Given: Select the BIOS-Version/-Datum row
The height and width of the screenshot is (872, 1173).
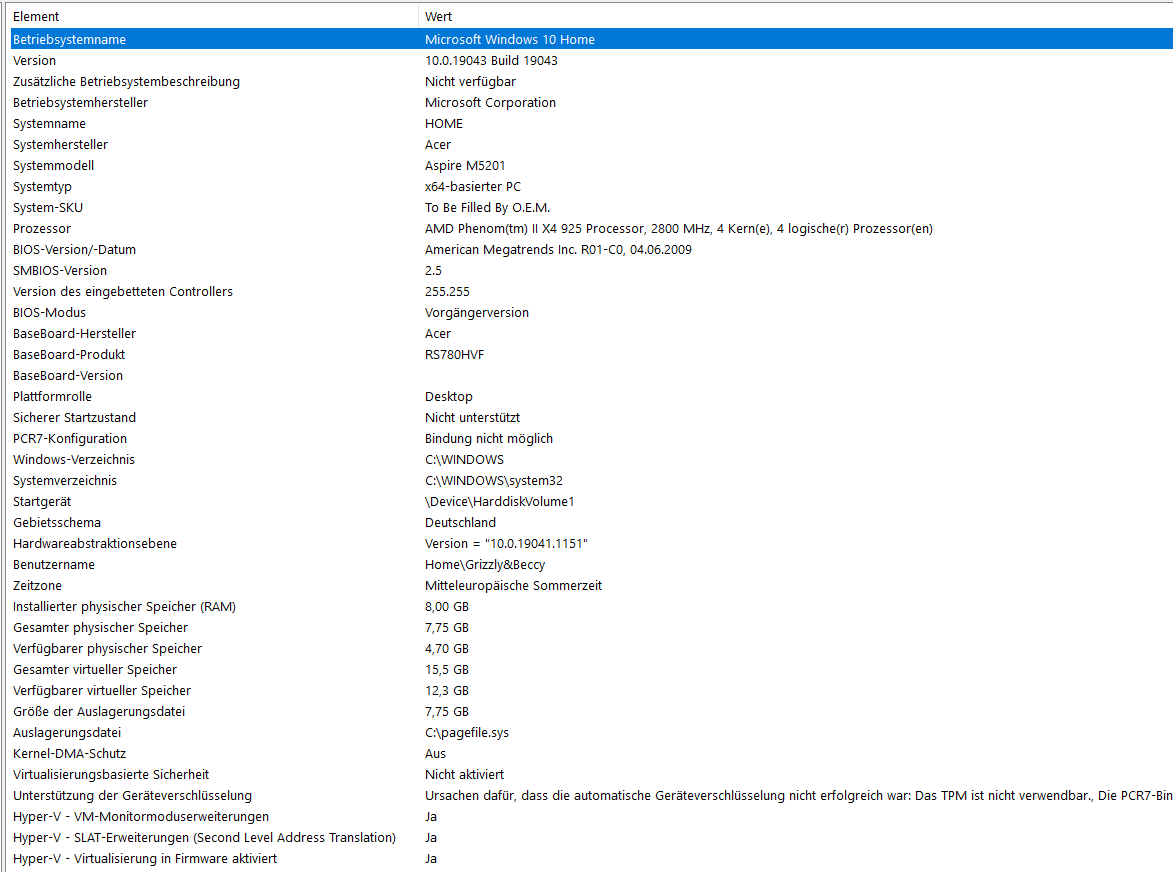Looking at the screenshot, I should point(592,249).
